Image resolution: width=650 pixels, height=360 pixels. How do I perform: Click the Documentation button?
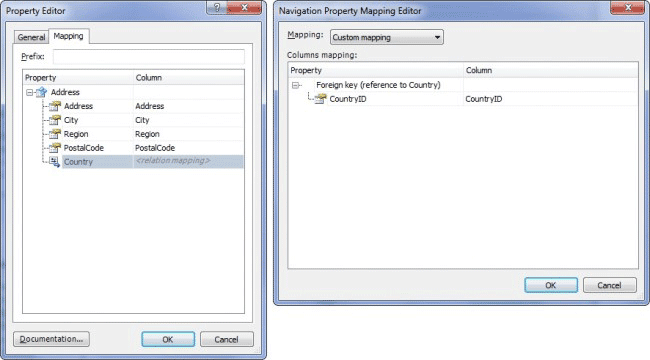tap(51, 339)
